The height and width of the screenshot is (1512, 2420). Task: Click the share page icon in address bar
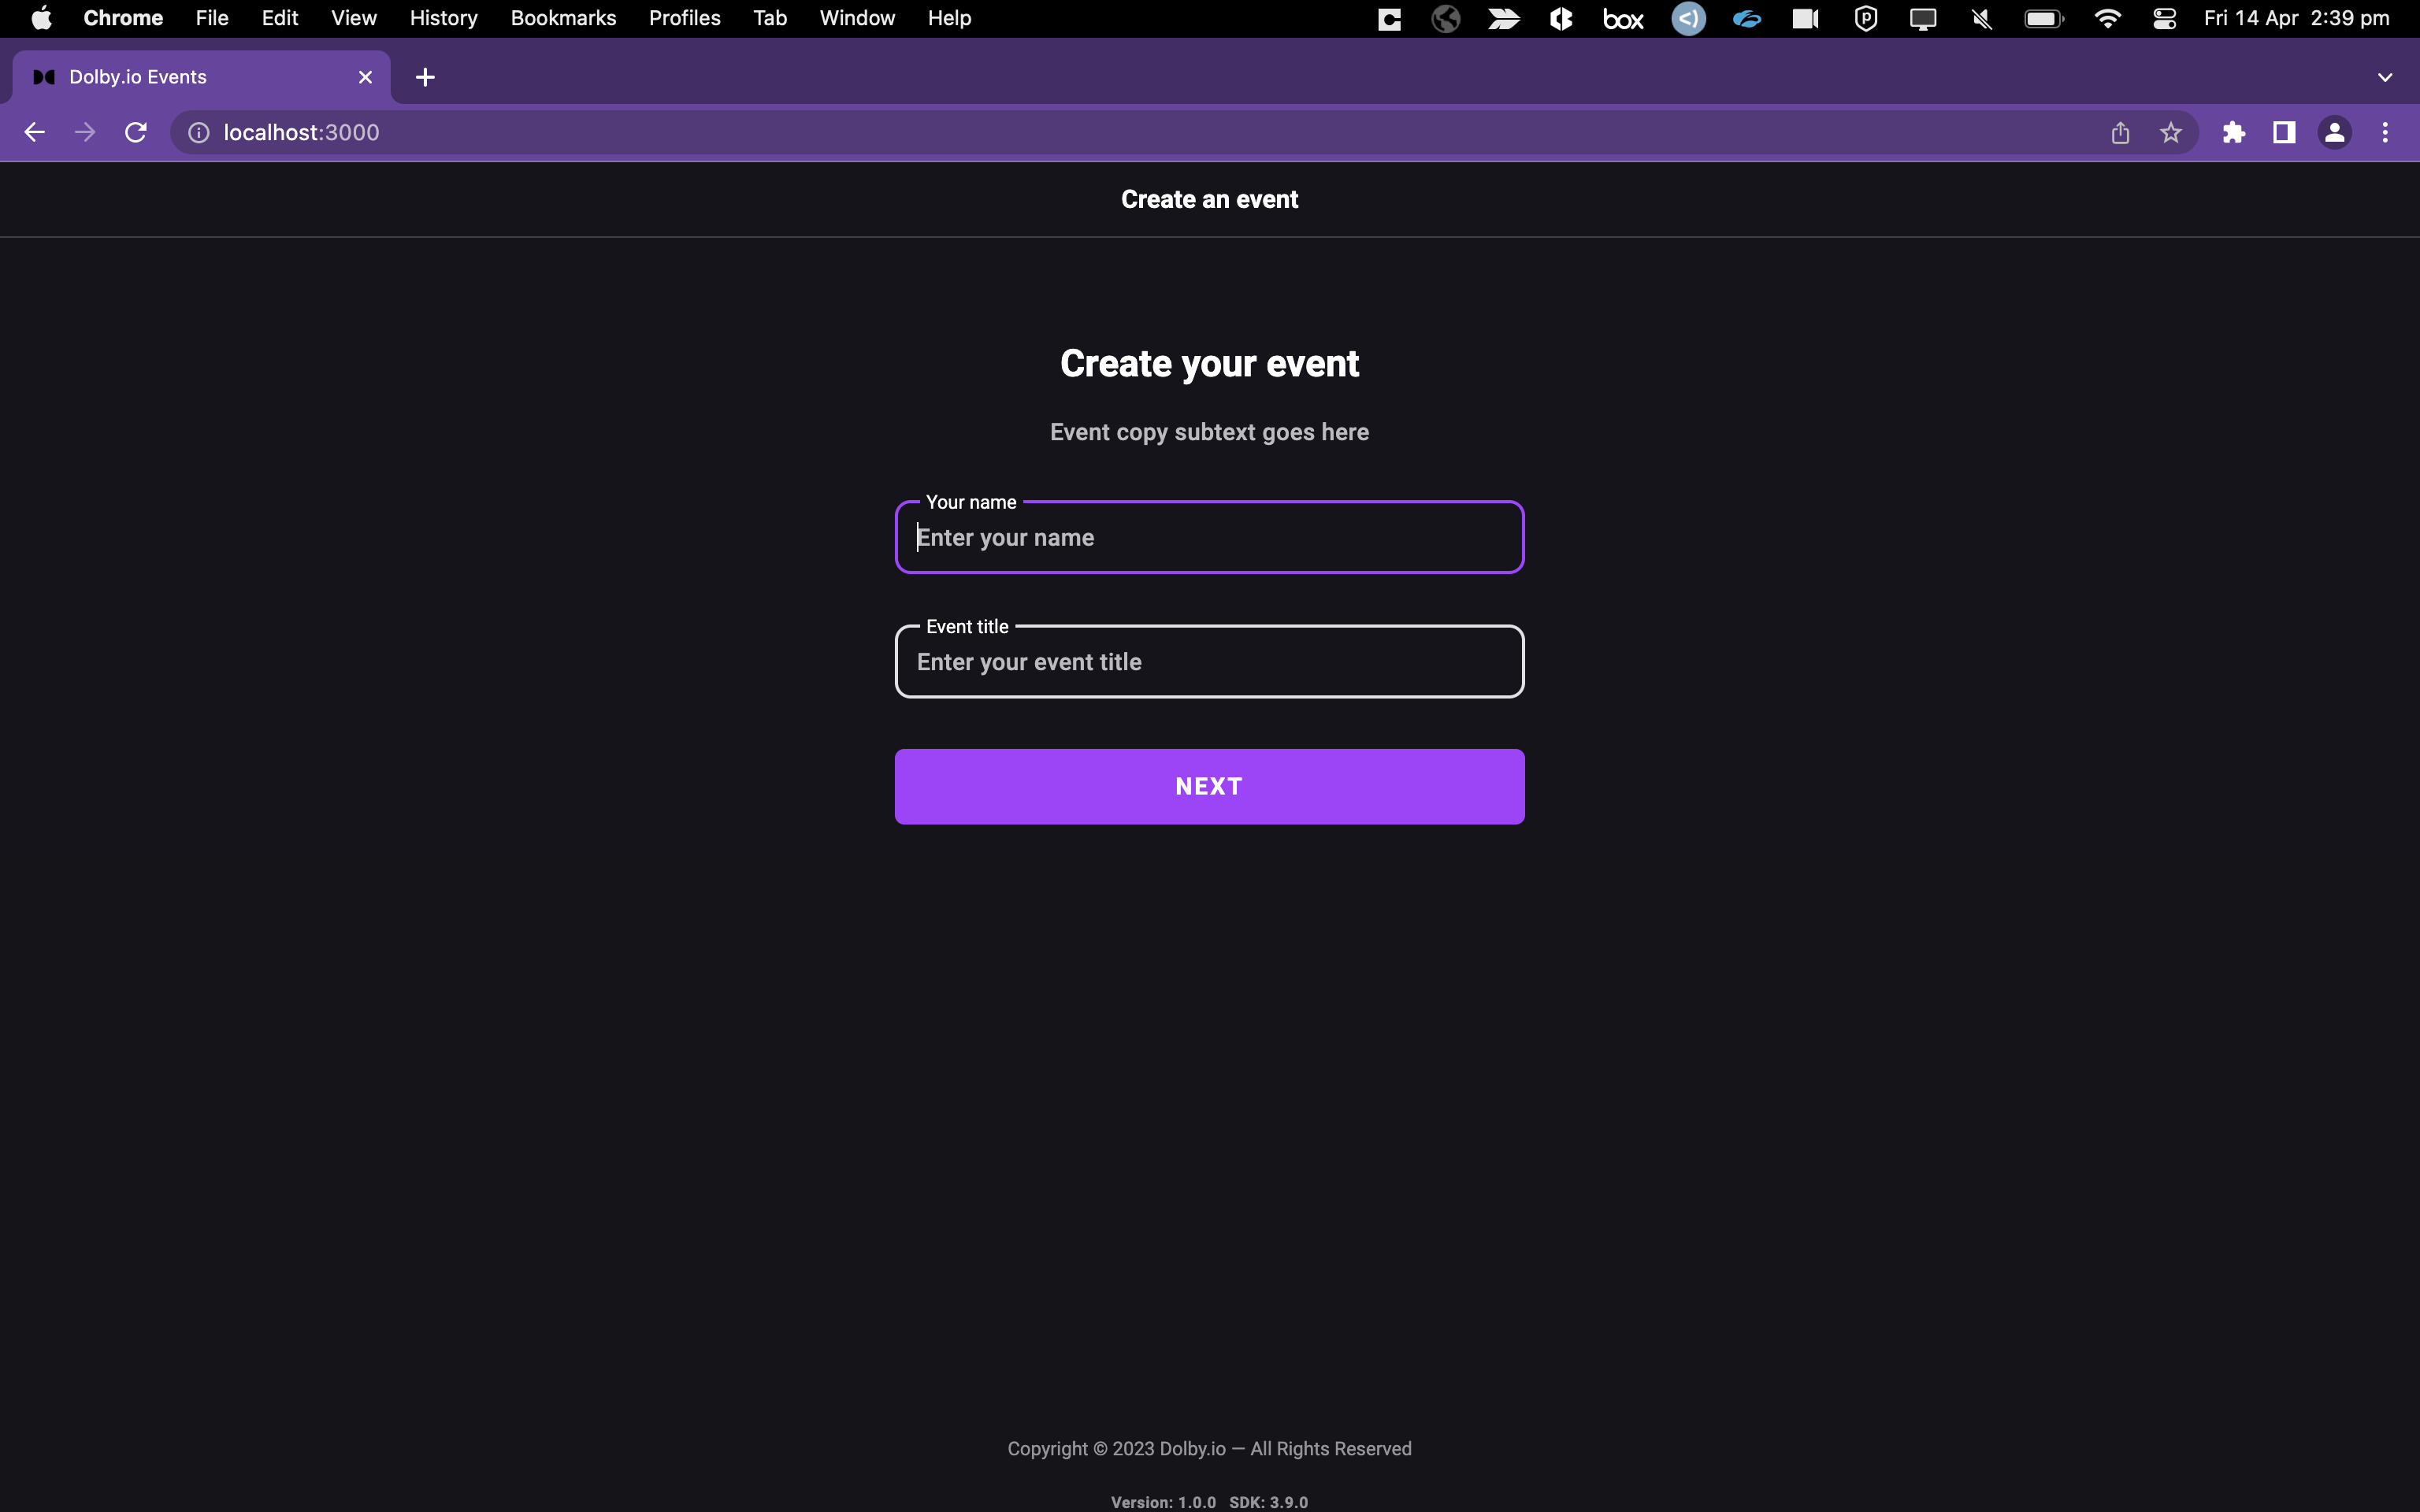(x=2120, y=132)
